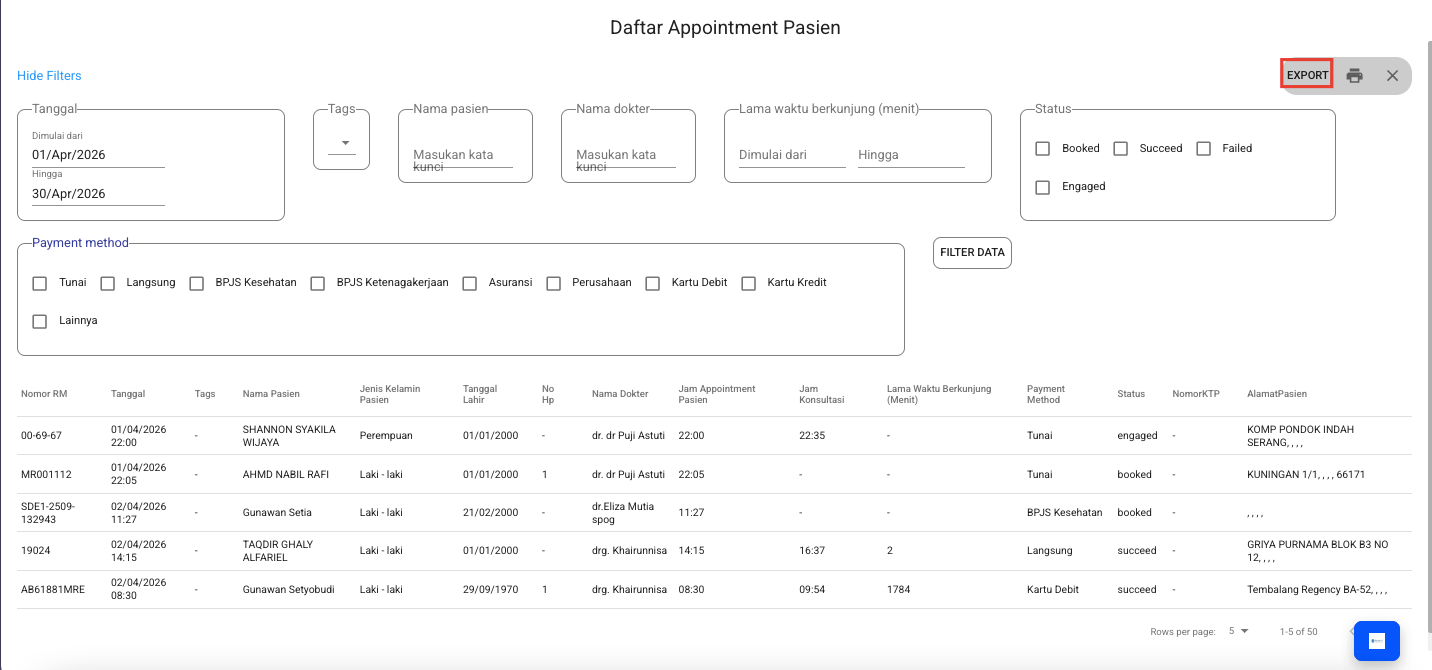Open the start date field 01/Apr/2026

click(98, 155)
